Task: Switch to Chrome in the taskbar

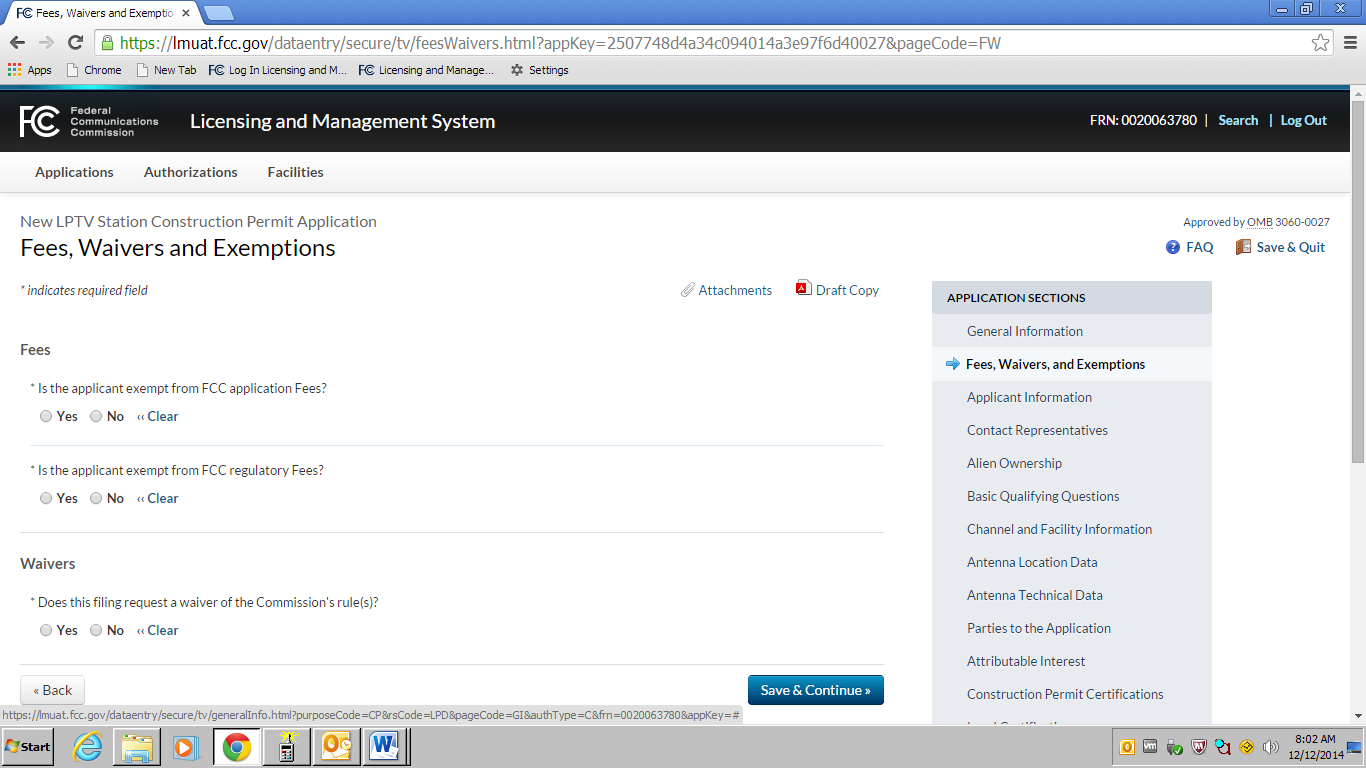Action: [237, 747]
